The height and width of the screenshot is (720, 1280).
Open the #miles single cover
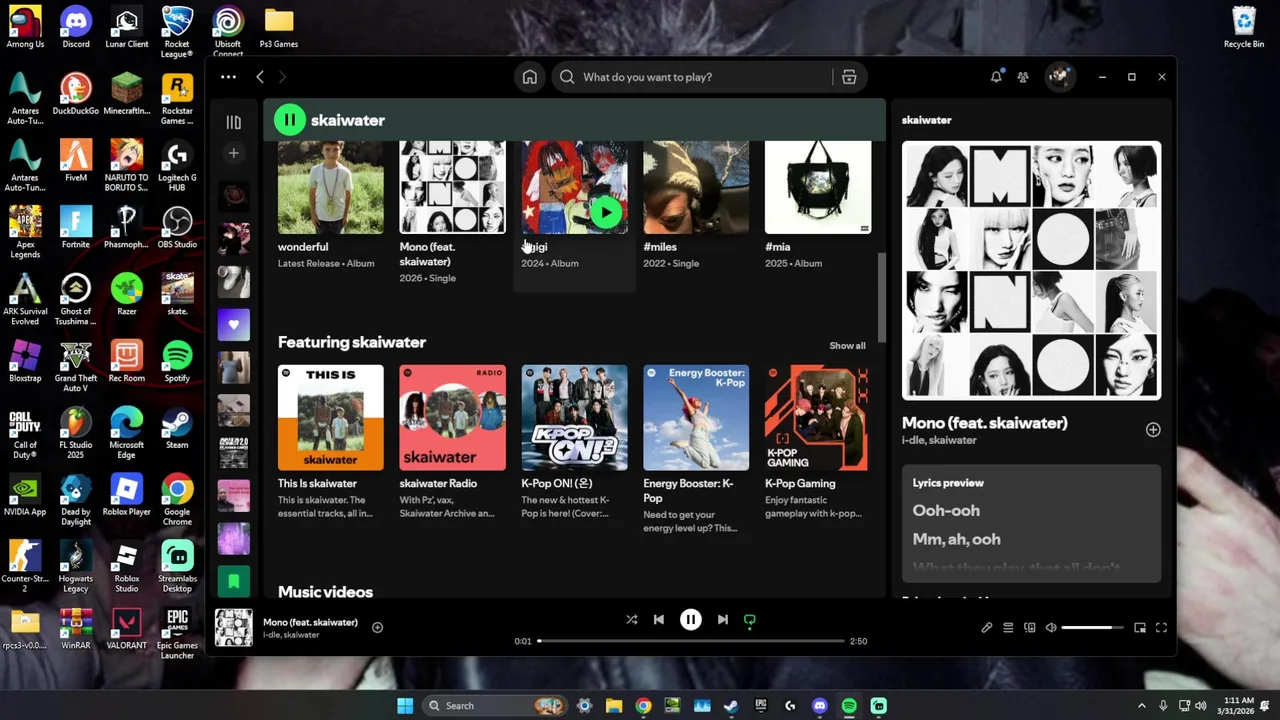pyautogui.click(x=696, y=187)
